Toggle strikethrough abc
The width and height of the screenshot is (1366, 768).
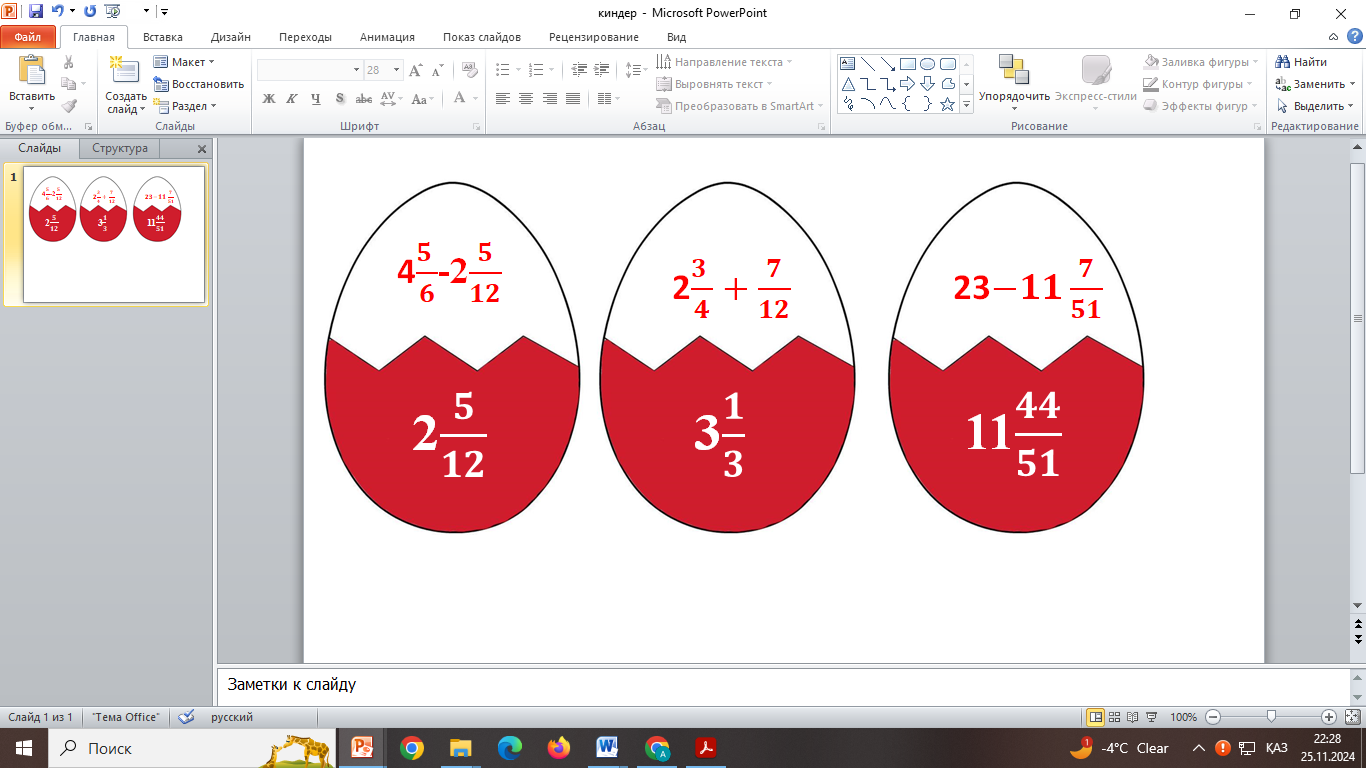coord(364,98)
